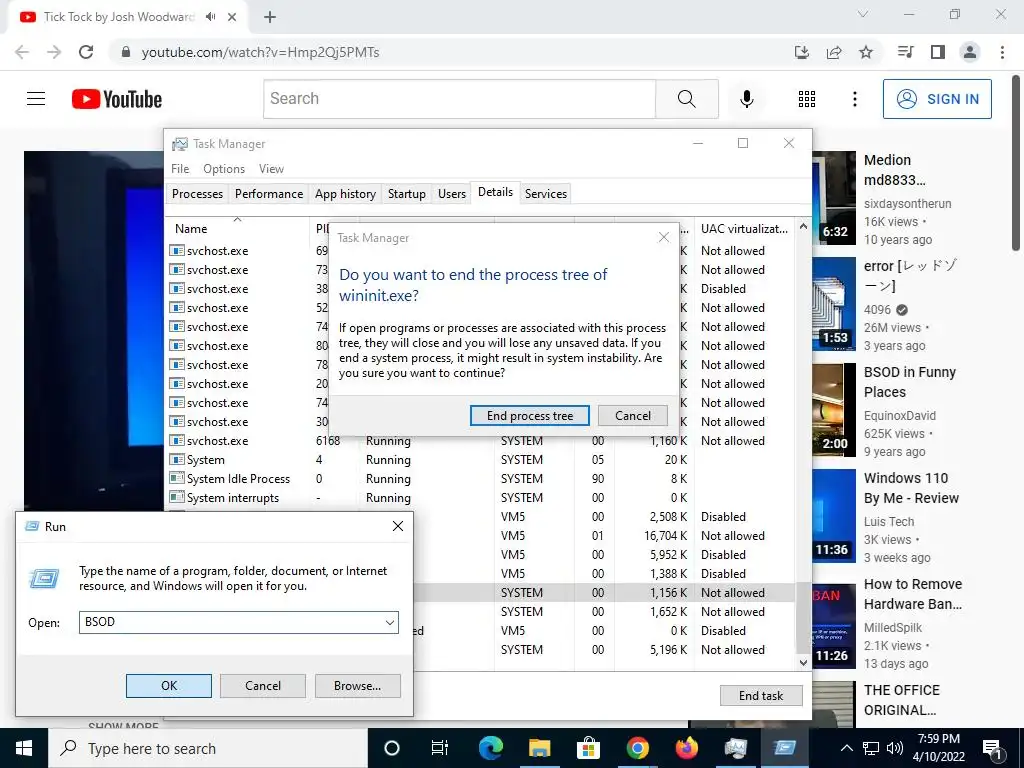Open Firefox from taskbar
The height and width of the screenshot is (768, 1024).
click(686, 748)
